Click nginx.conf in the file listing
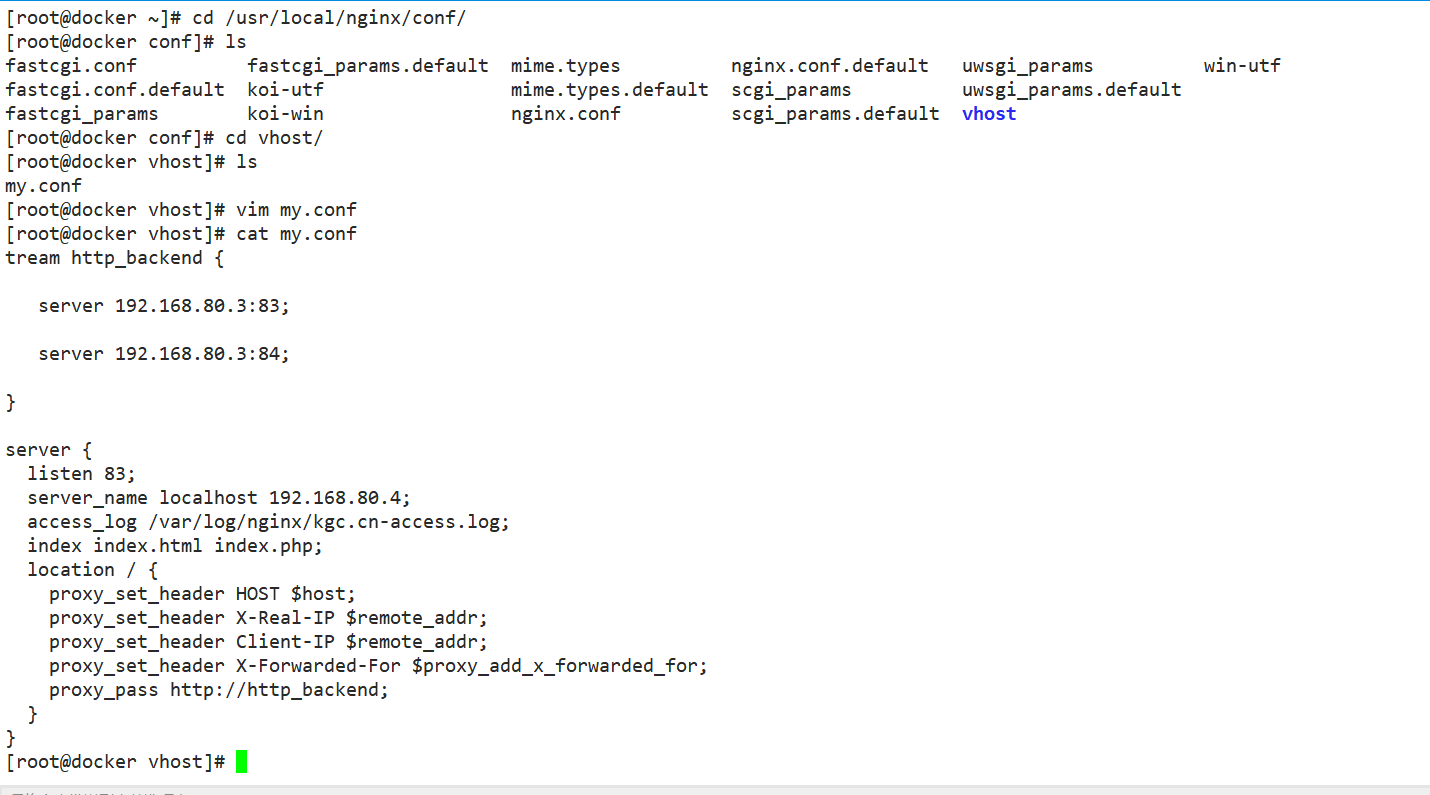The width and height of the screenshot is (1430, 795). pyautogui.click(x=565, y=114)
